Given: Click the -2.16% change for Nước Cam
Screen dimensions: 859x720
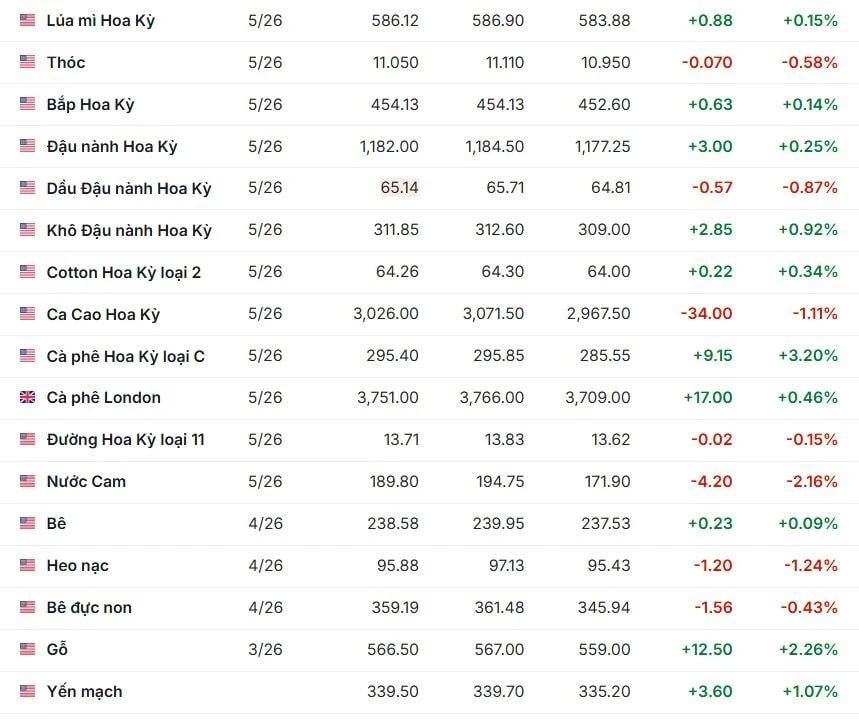Looking at the screenshot, I should click(x=810, y=482).
